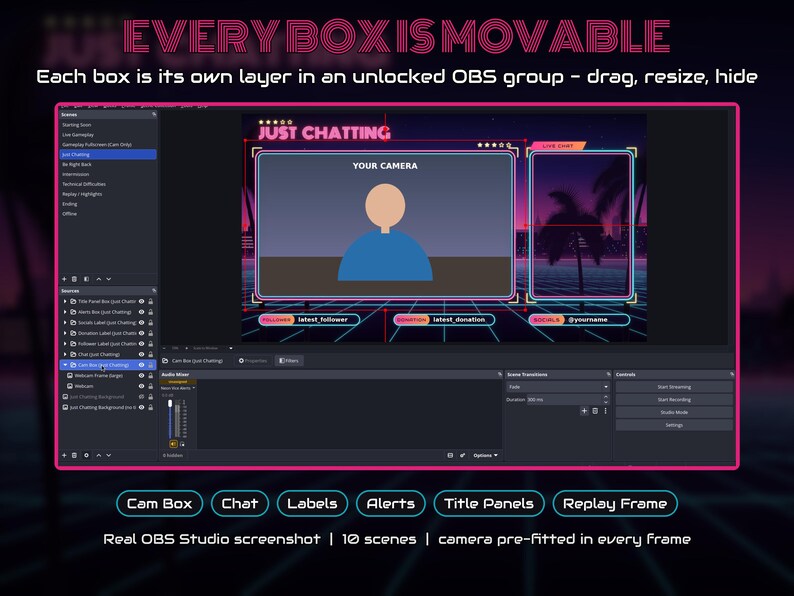Viewport: 794px width, 596px height.
Task: Select Gameplay Fullscreen (Cam Only) scene
Action: click(108, 144)
